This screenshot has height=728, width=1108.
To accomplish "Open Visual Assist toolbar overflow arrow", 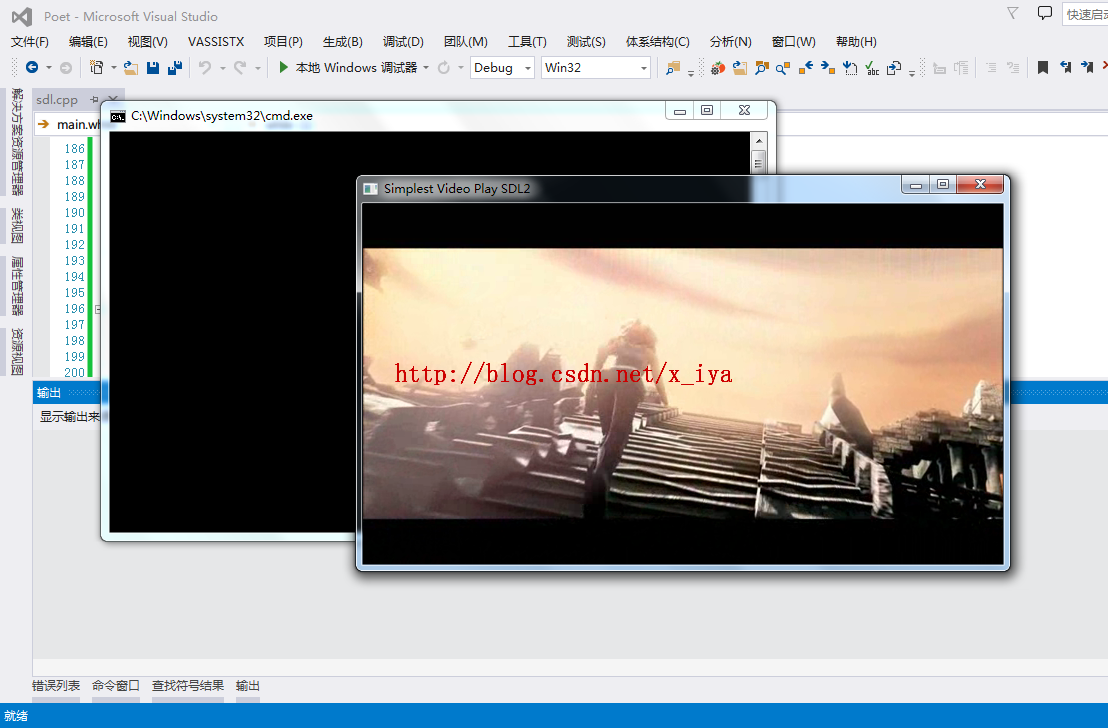I will click(912, 73).
